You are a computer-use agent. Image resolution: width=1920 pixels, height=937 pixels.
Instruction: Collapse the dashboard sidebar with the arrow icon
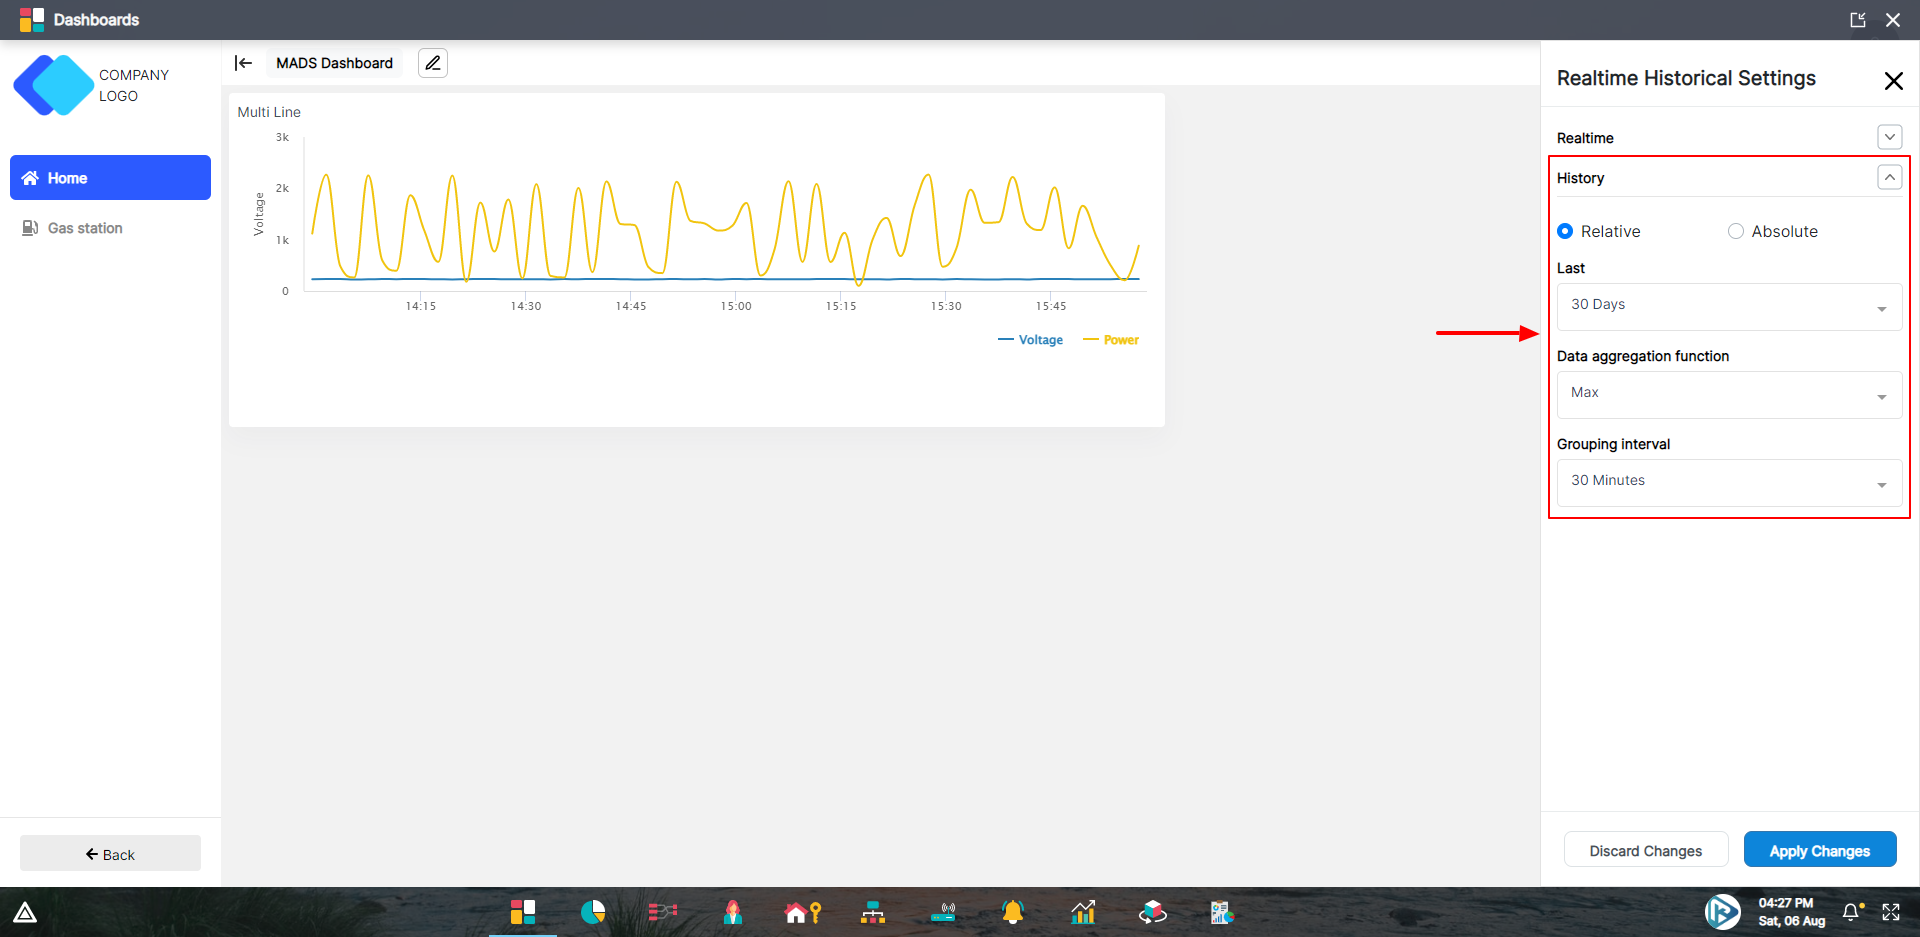pyautogui.click(x=243, y=62)
